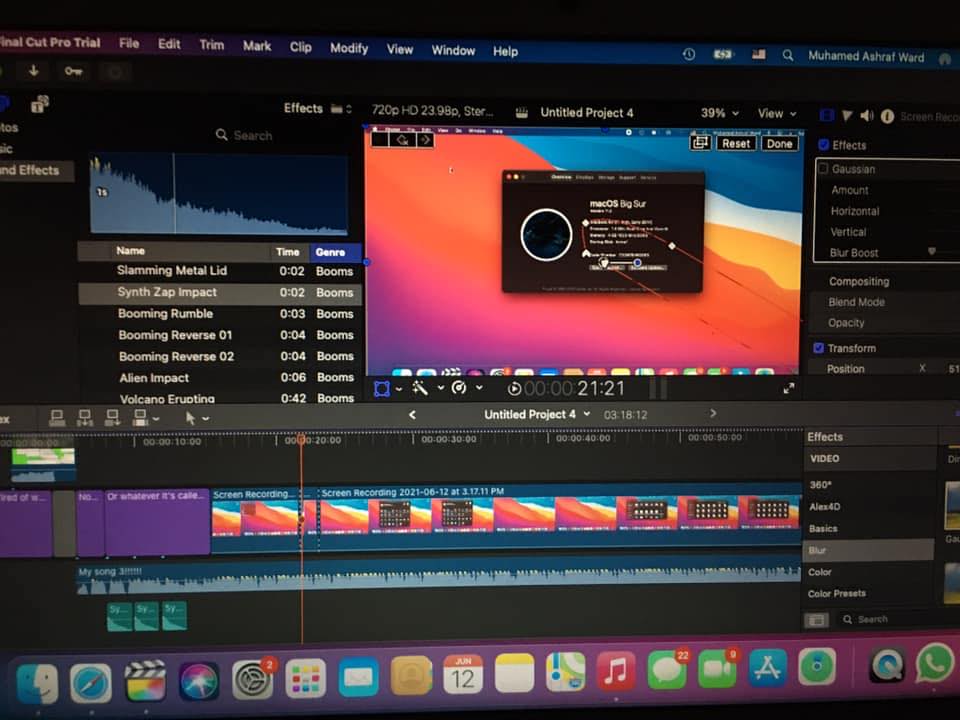The image size is (960, 720).
Task: Click the magic wand enhancements icon
Action: click(420, 388)
